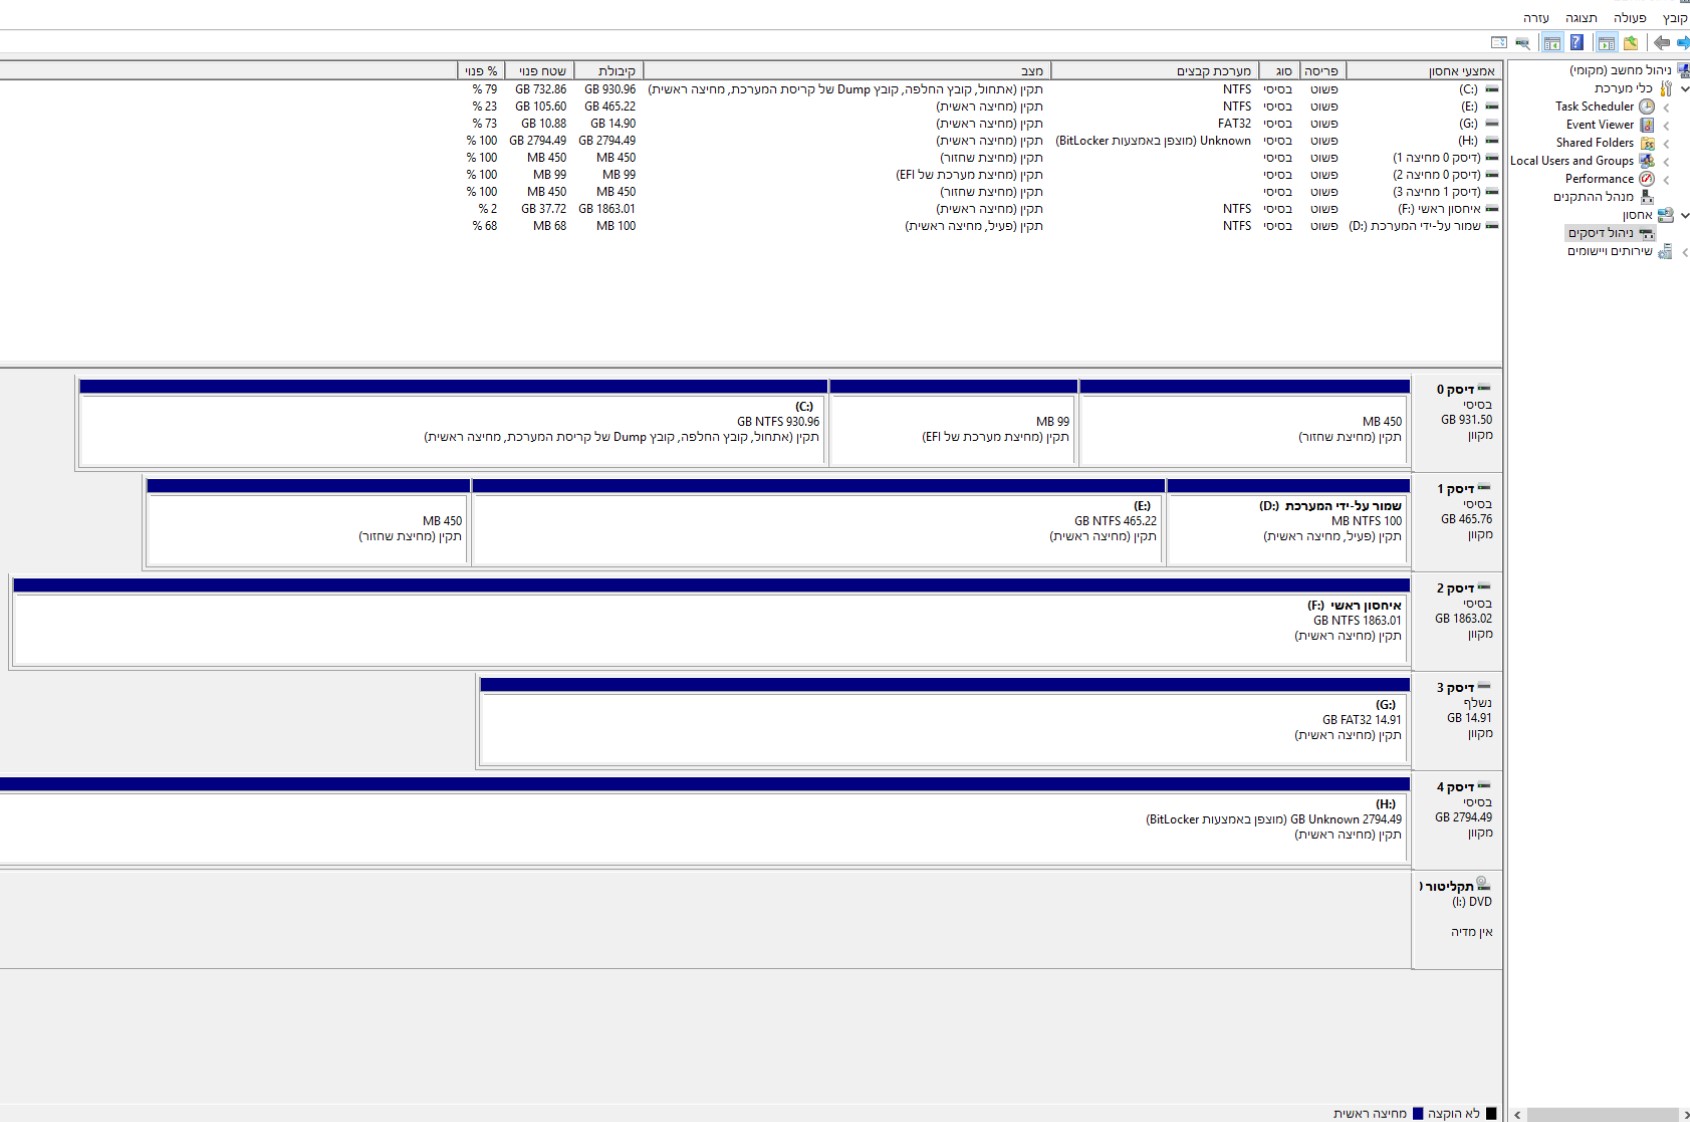The width and height of the screenshot is (1690, 1122).
Task: Select the דיסק 2 disk label box
Action: click(x=1457, y=620)
